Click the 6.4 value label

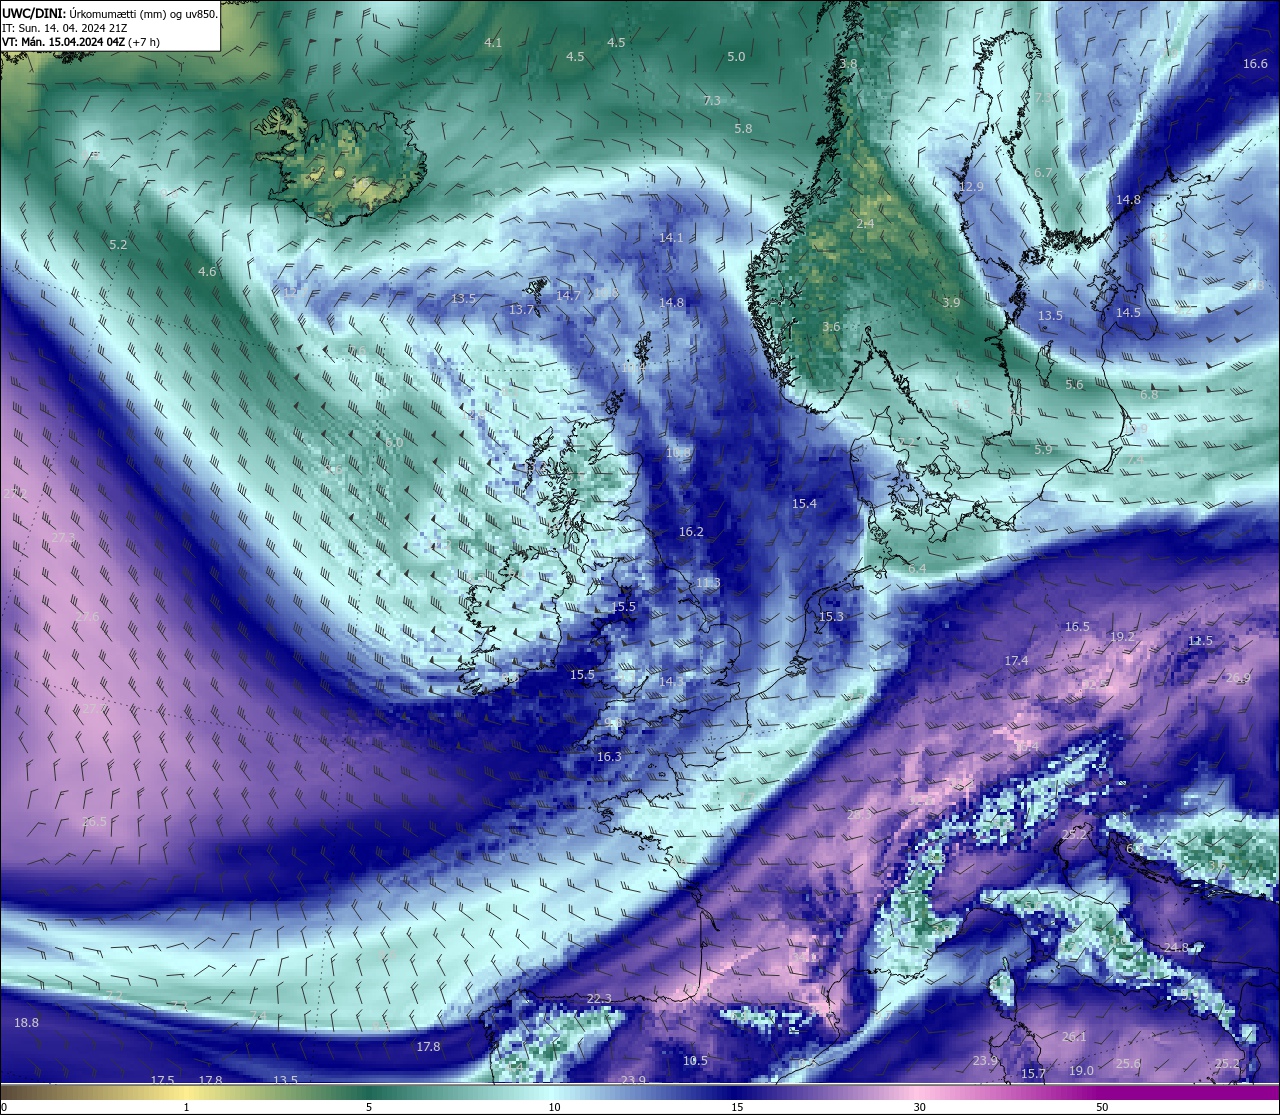point(916,569)
